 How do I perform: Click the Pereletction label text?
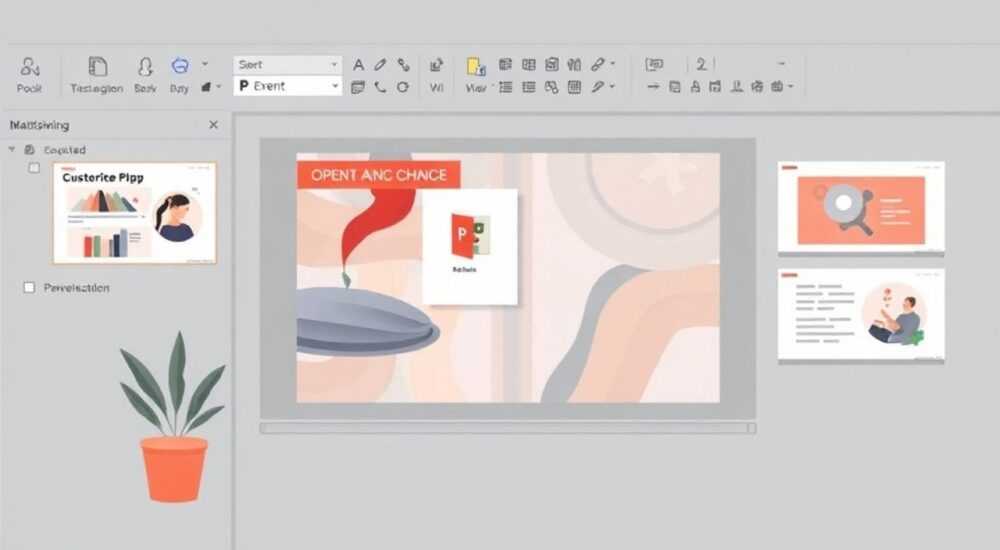[77, 288]
